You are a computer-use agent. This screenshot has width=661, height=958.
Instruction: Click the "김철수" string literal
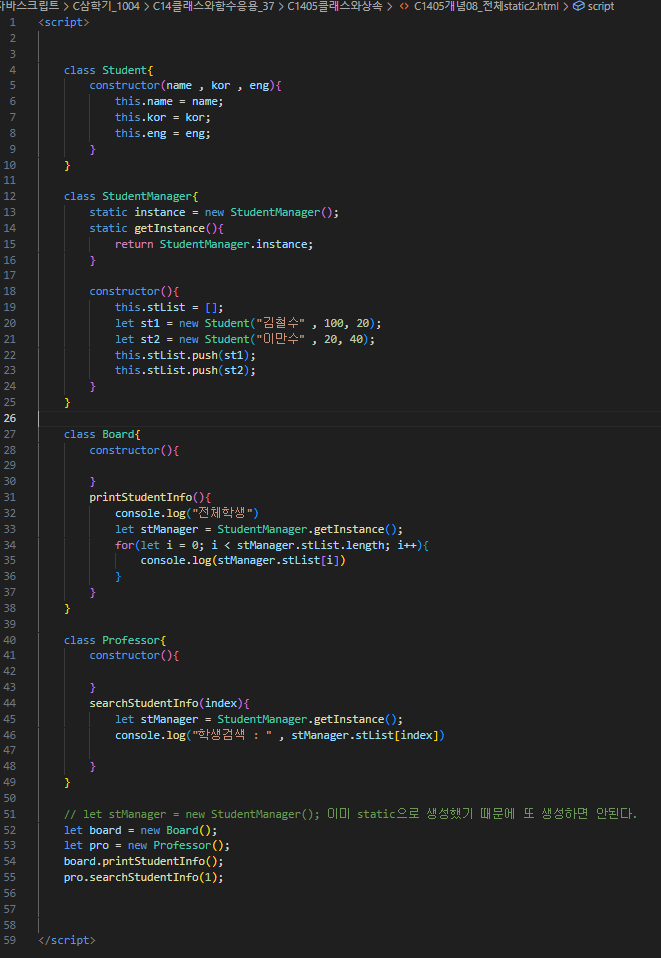point(280,323)
